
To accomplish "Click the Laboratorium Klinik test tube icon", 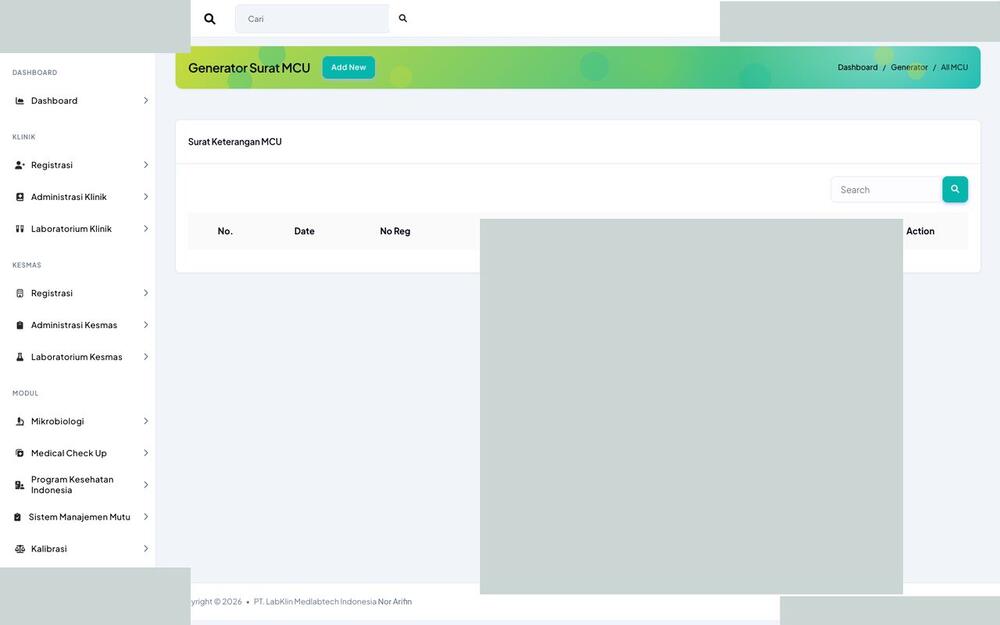I will coord(20,229).
